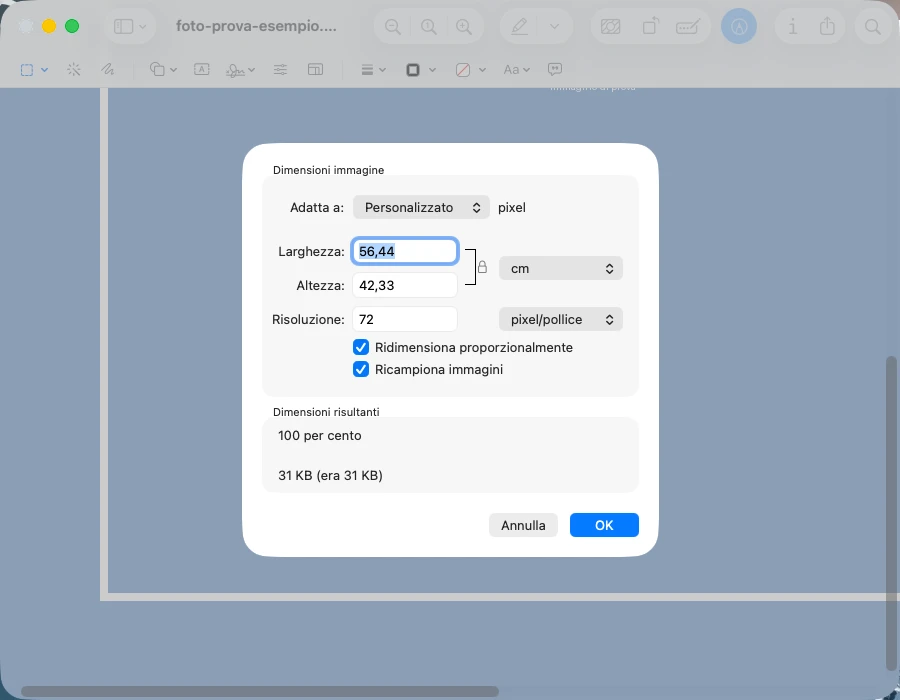Click the zoom to actual size icon
The width and height of the screenshot is (900, 700).
428,26
